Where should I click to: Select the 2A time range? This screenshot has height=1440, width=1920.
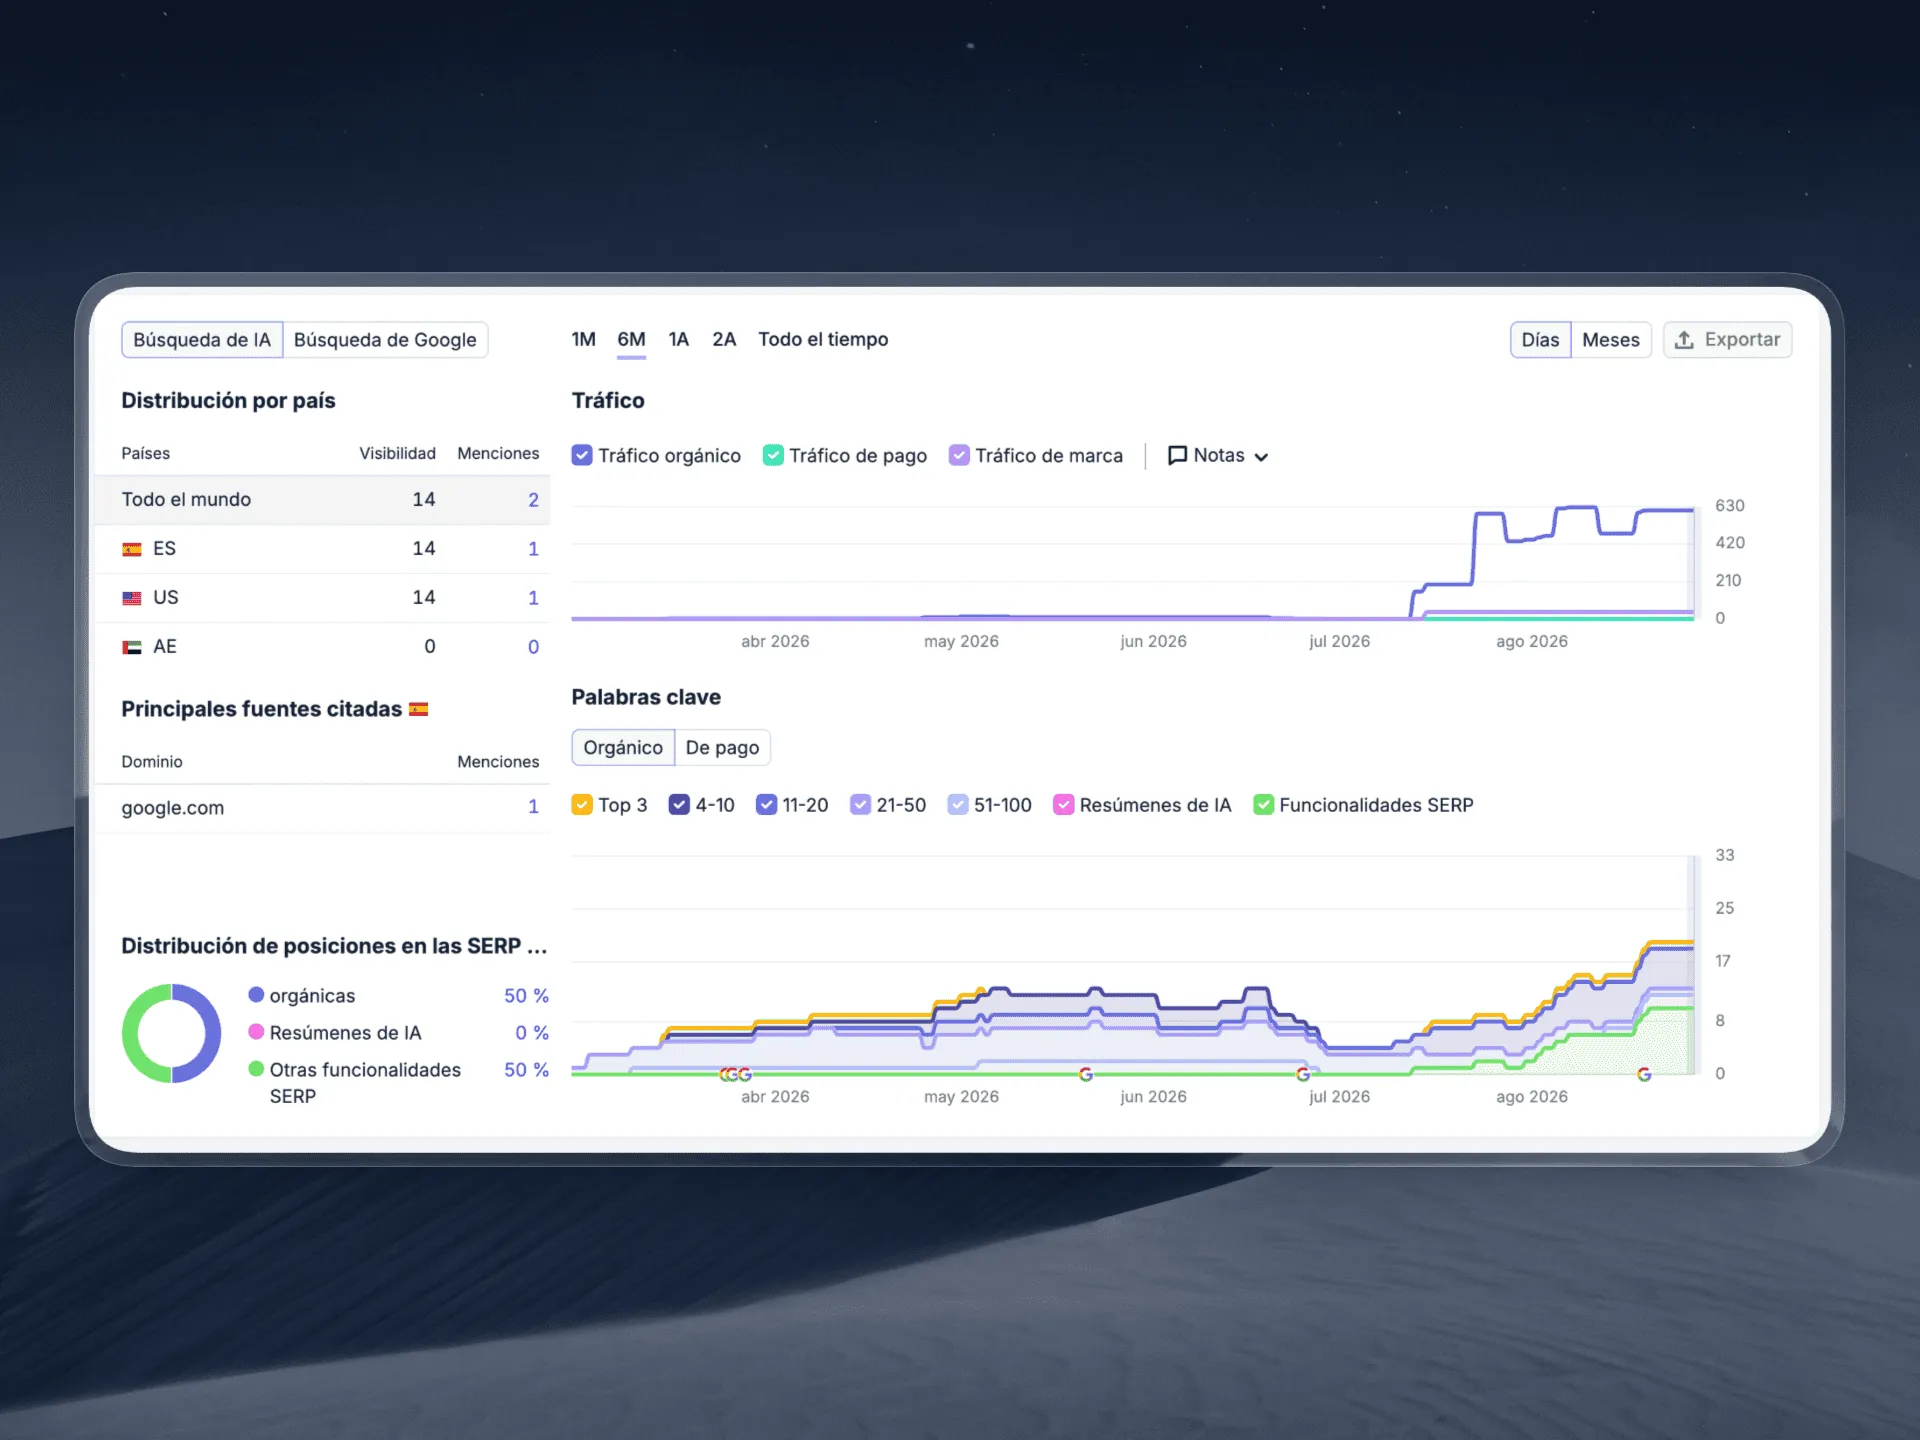pos(724,340)
